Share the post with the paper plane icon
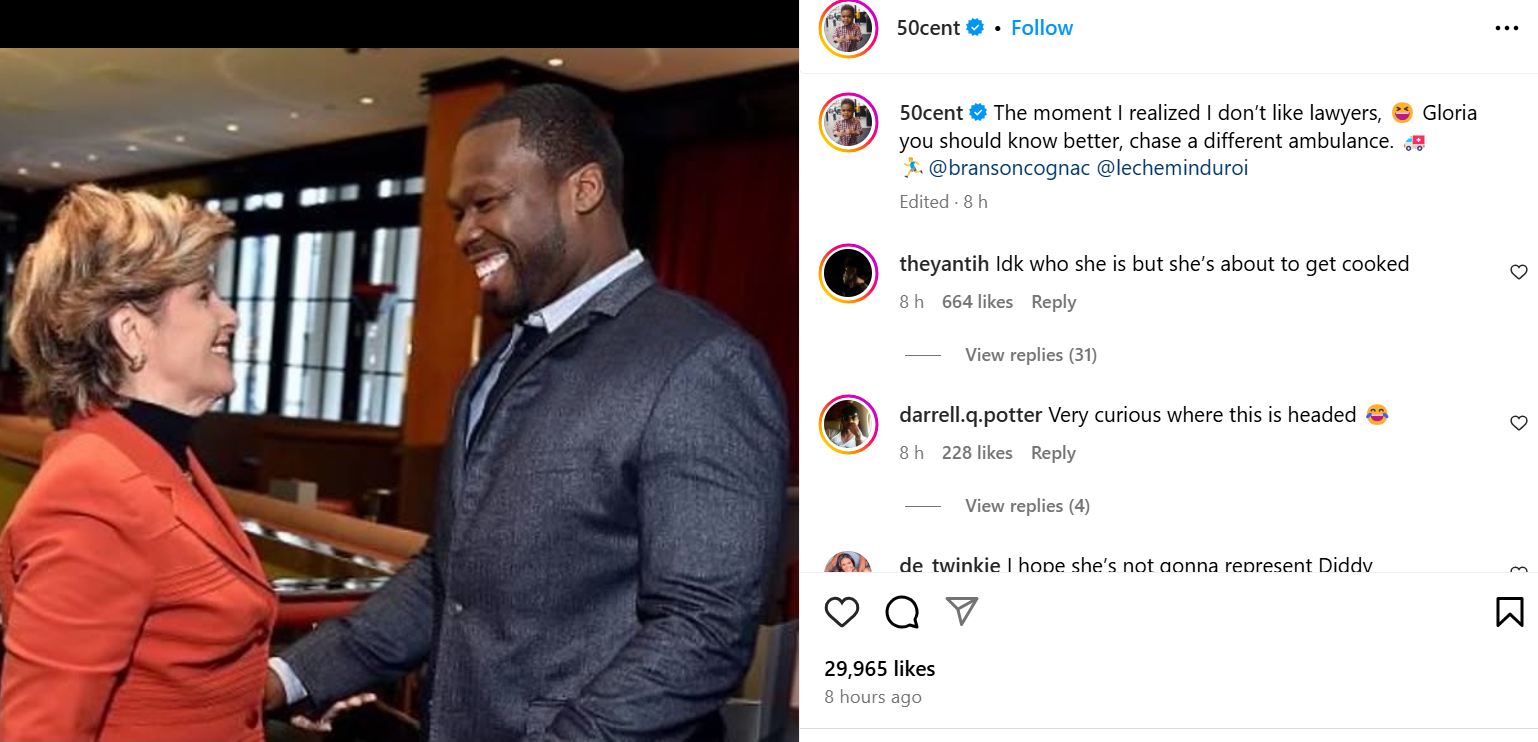 tap(961, 611)
